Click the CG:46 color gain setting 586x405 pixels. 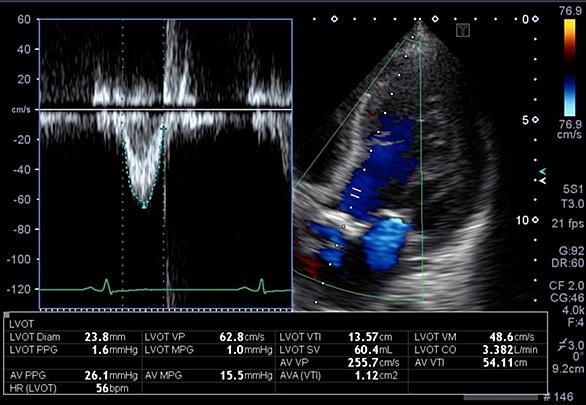click(x=567, y=298)
